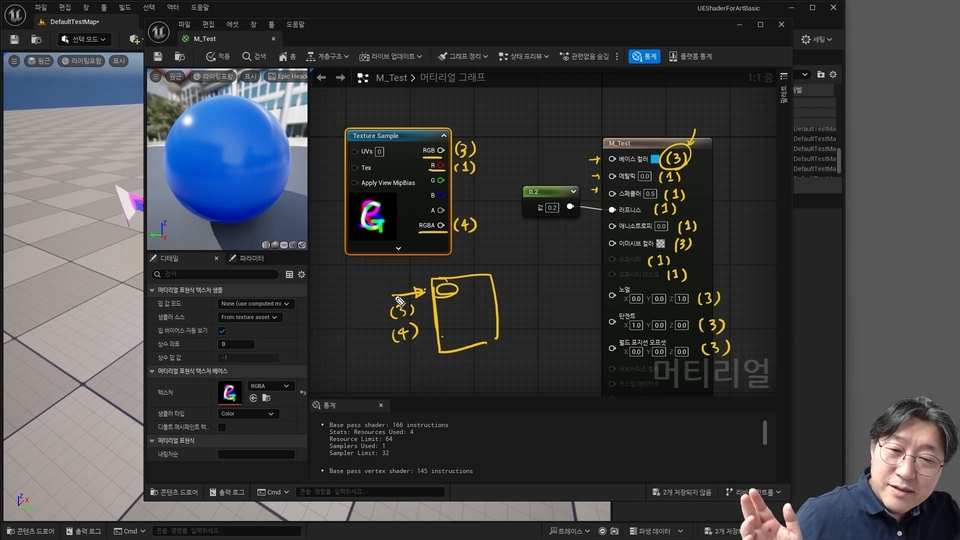Open the Edit (편집) menu in material editor
Image resolution: width=960 pixels, height=540 pixels.
click(x=208, y=24)
